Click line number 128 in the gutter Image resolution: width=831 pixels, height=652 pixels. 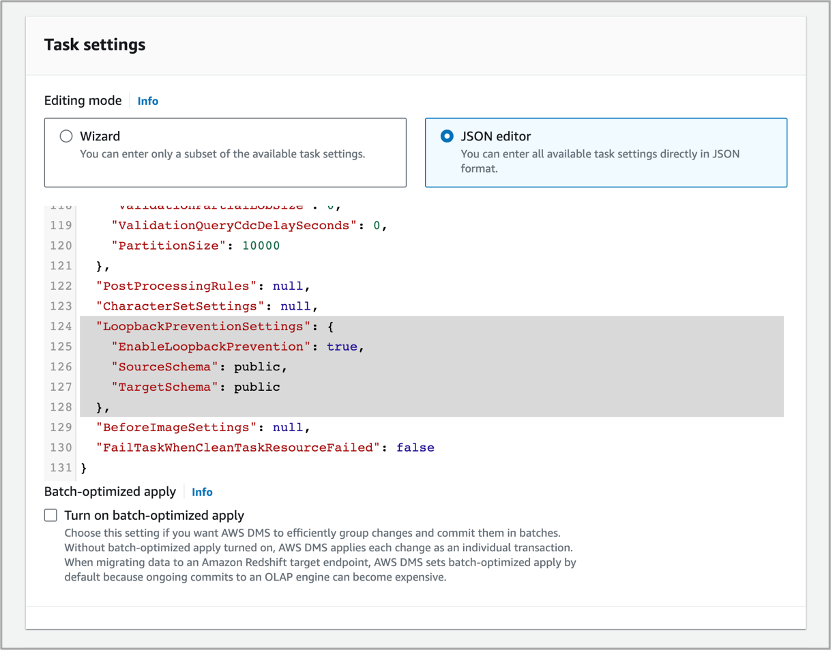[60, 407]
